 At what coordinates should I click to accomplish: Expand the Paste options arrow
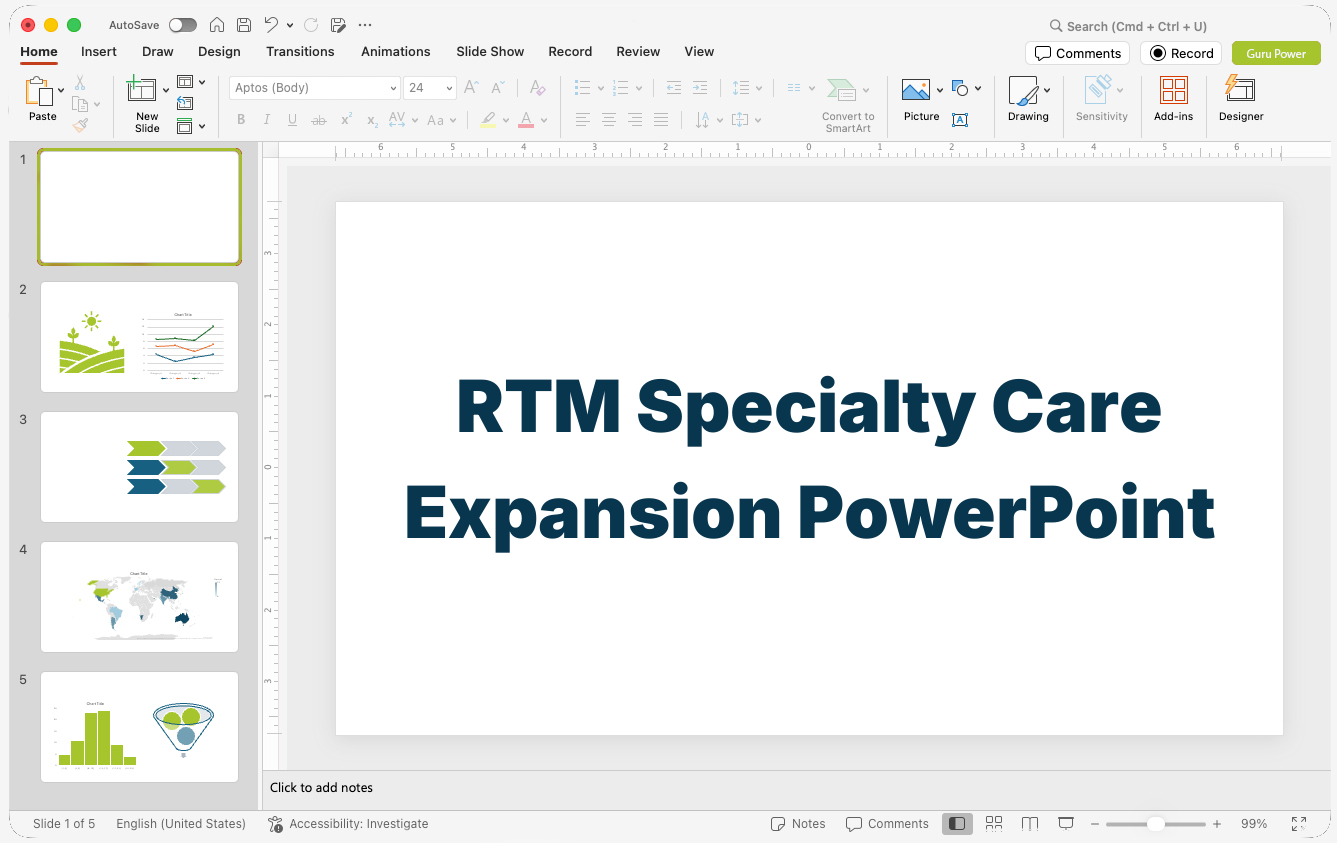point(61,90)
